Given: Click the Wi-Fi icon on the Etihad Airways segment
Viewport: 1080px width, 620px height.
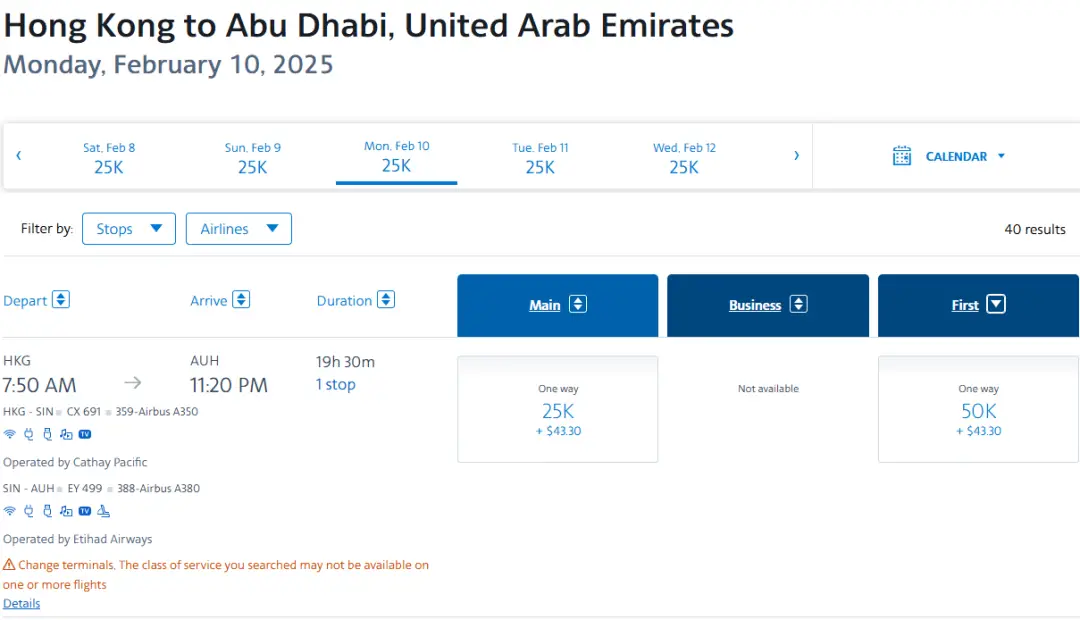Looking at the screenshot, I should click(x=10, y=511).
